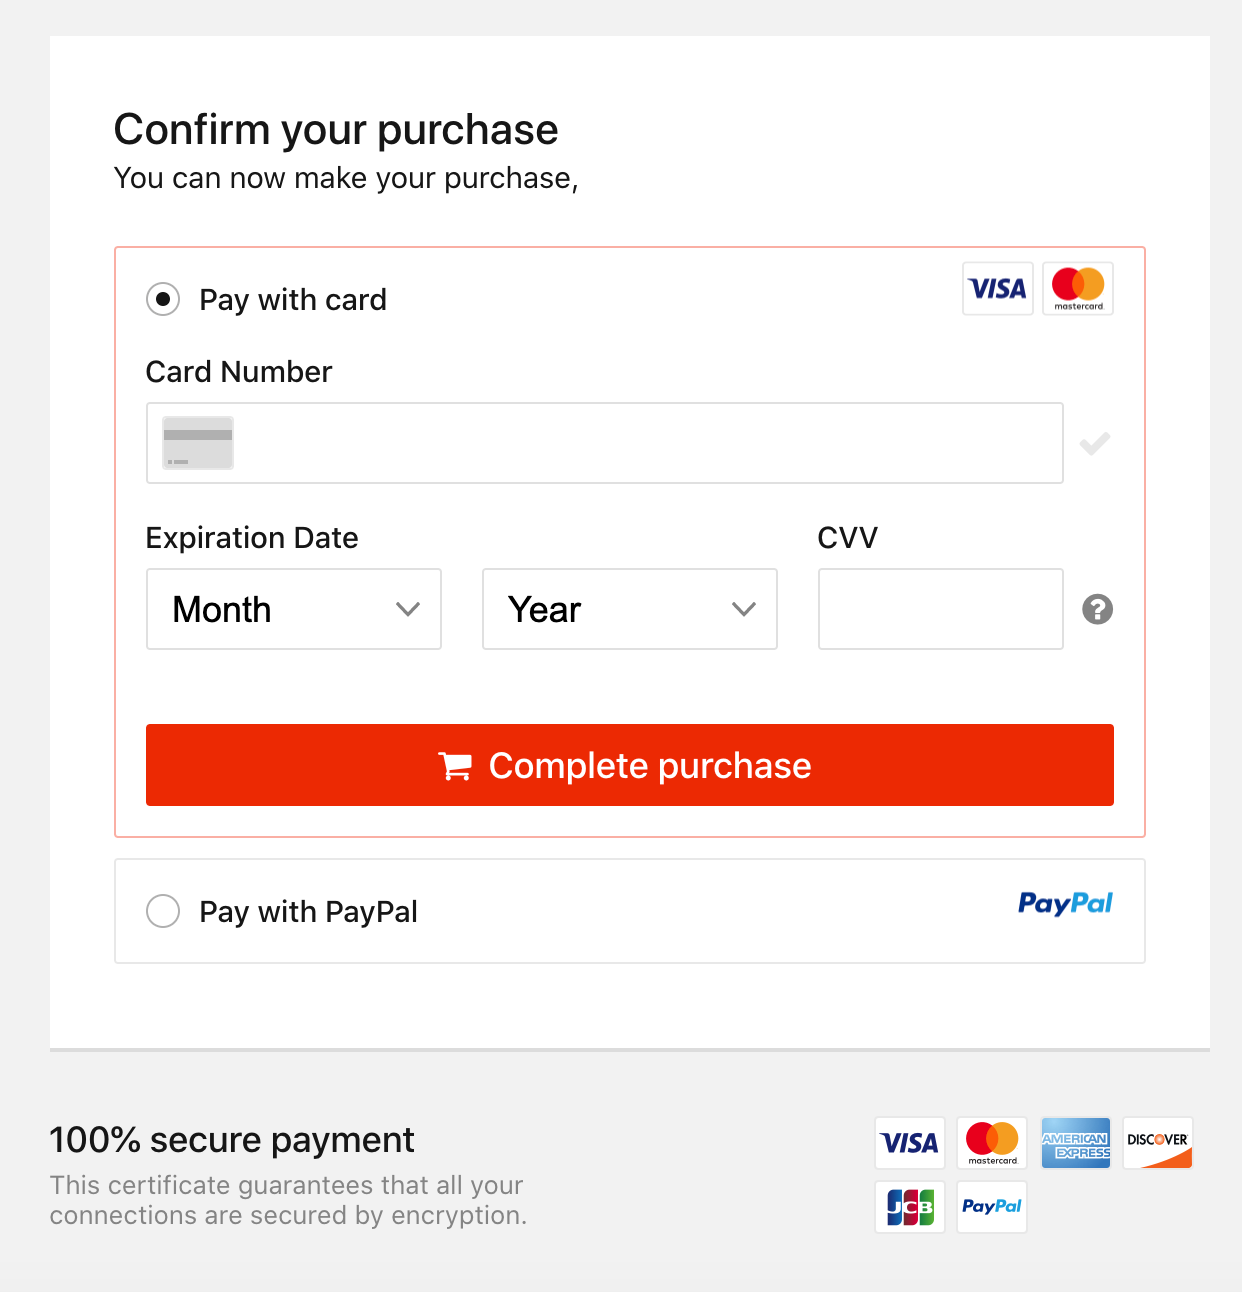
Task: Click the gray card icon inside Card Number field
Action: point(198,443)
